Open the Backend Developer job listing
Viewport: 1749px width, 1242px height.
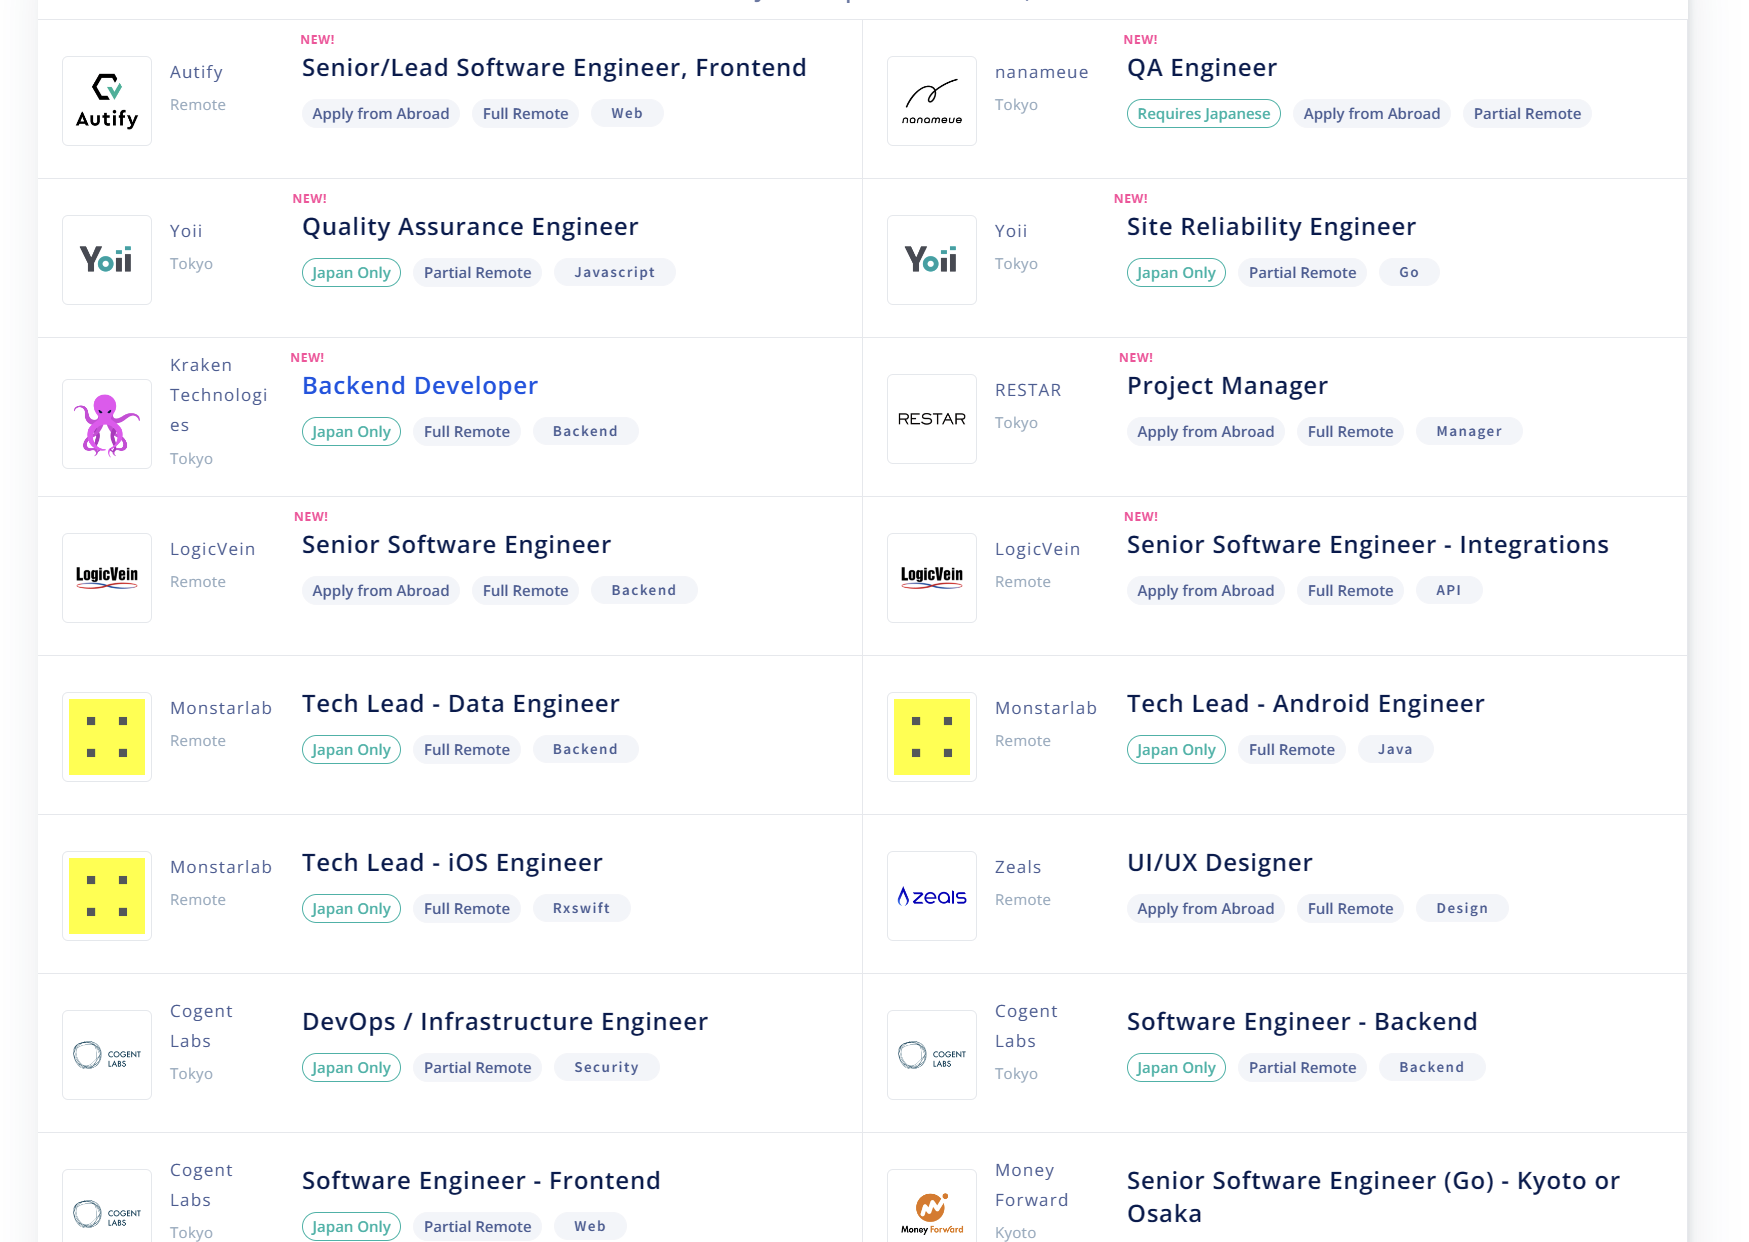tap(420, 386)
